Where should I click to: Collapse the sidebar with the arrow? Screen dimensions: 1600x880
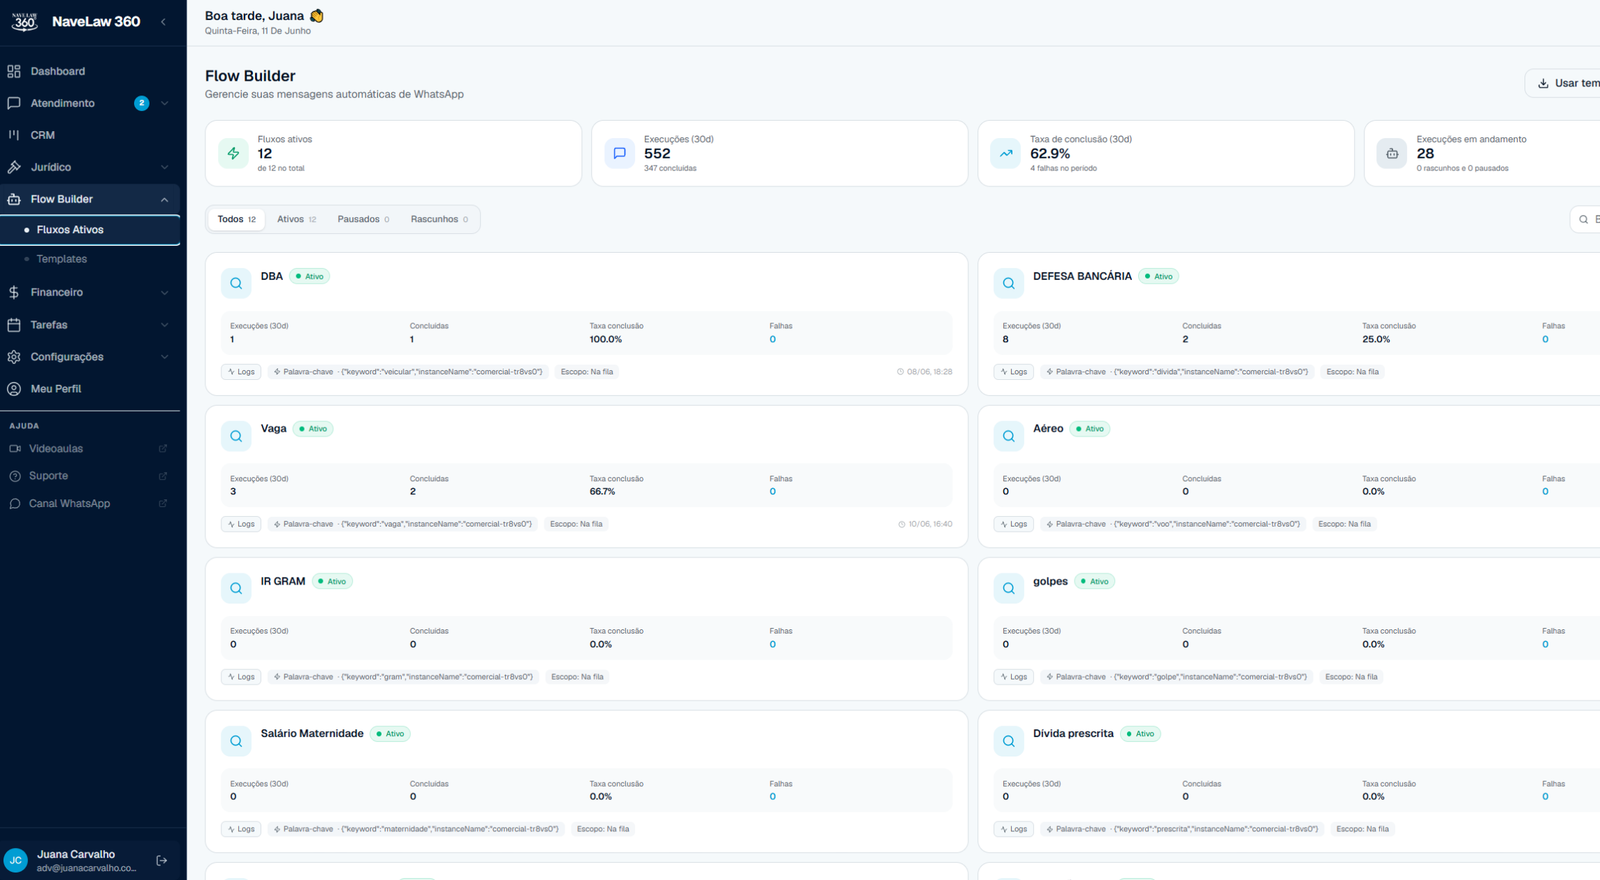click(163, 21)
